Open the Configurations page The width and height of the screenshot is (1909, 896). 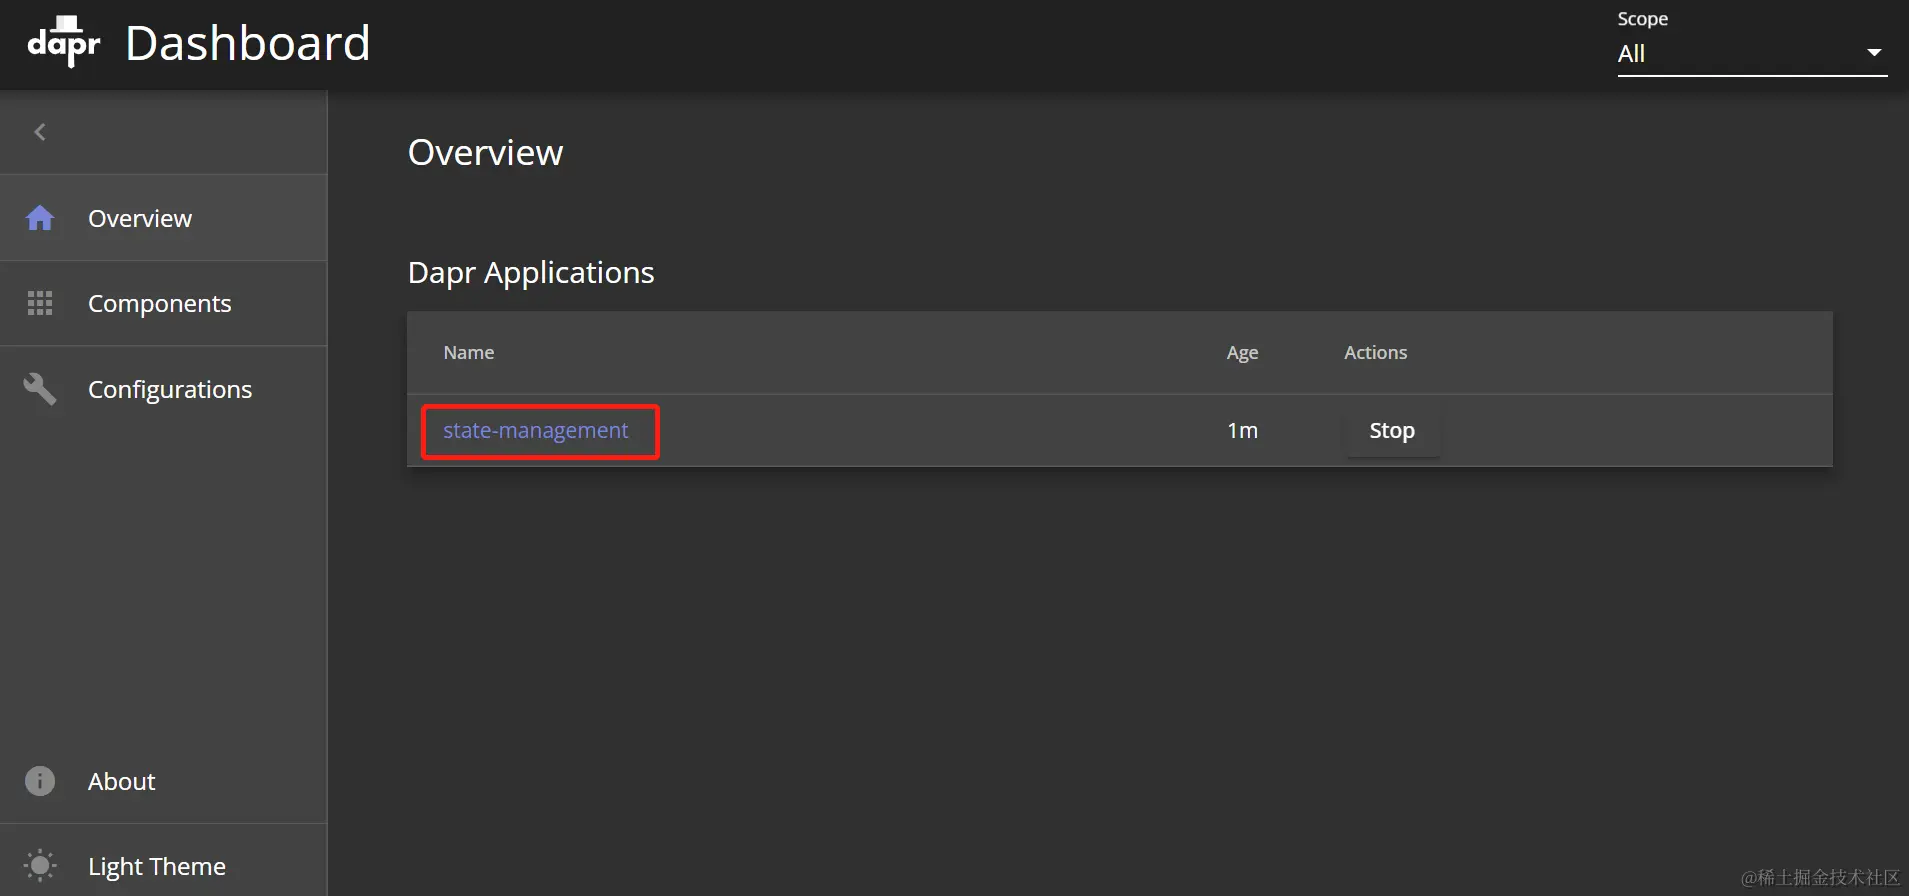[x=163, y=389]
